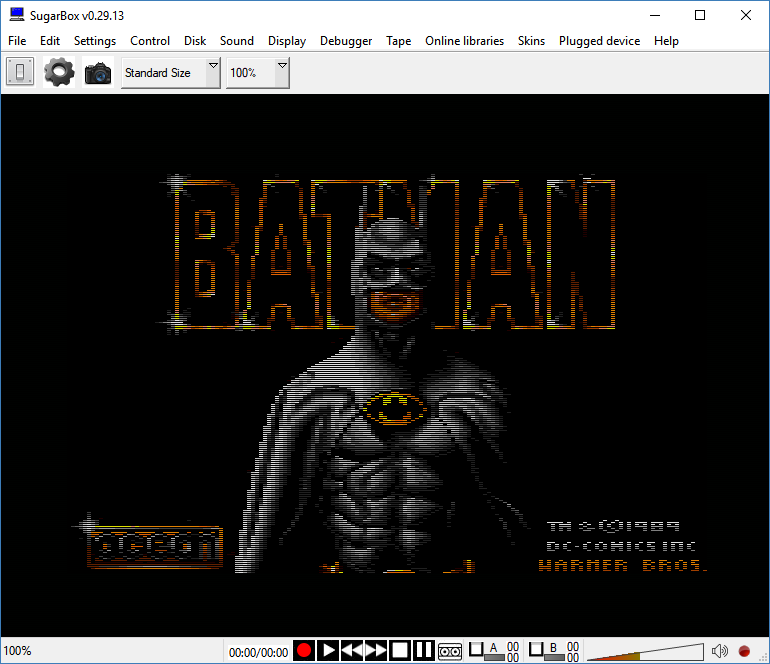Close the SugarBox window
770x664 pixels.
pyautogui.click(x=746, y=15)
